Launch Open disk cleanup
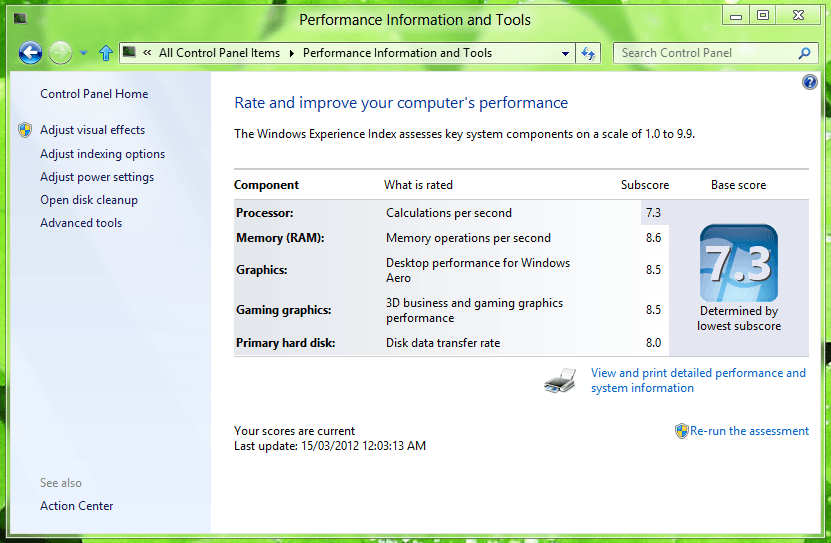 click(x=89, y=200)
